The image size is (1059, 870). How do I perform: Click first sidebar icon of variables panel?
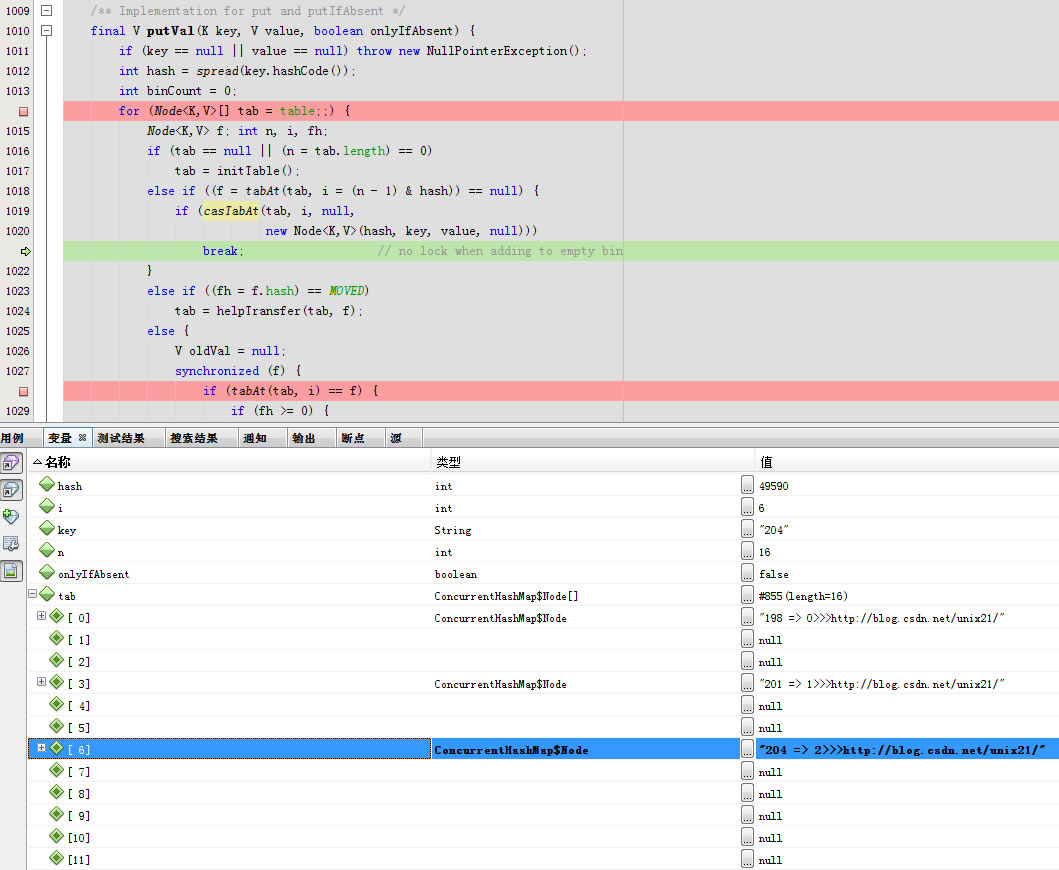[x=11, y=463]
